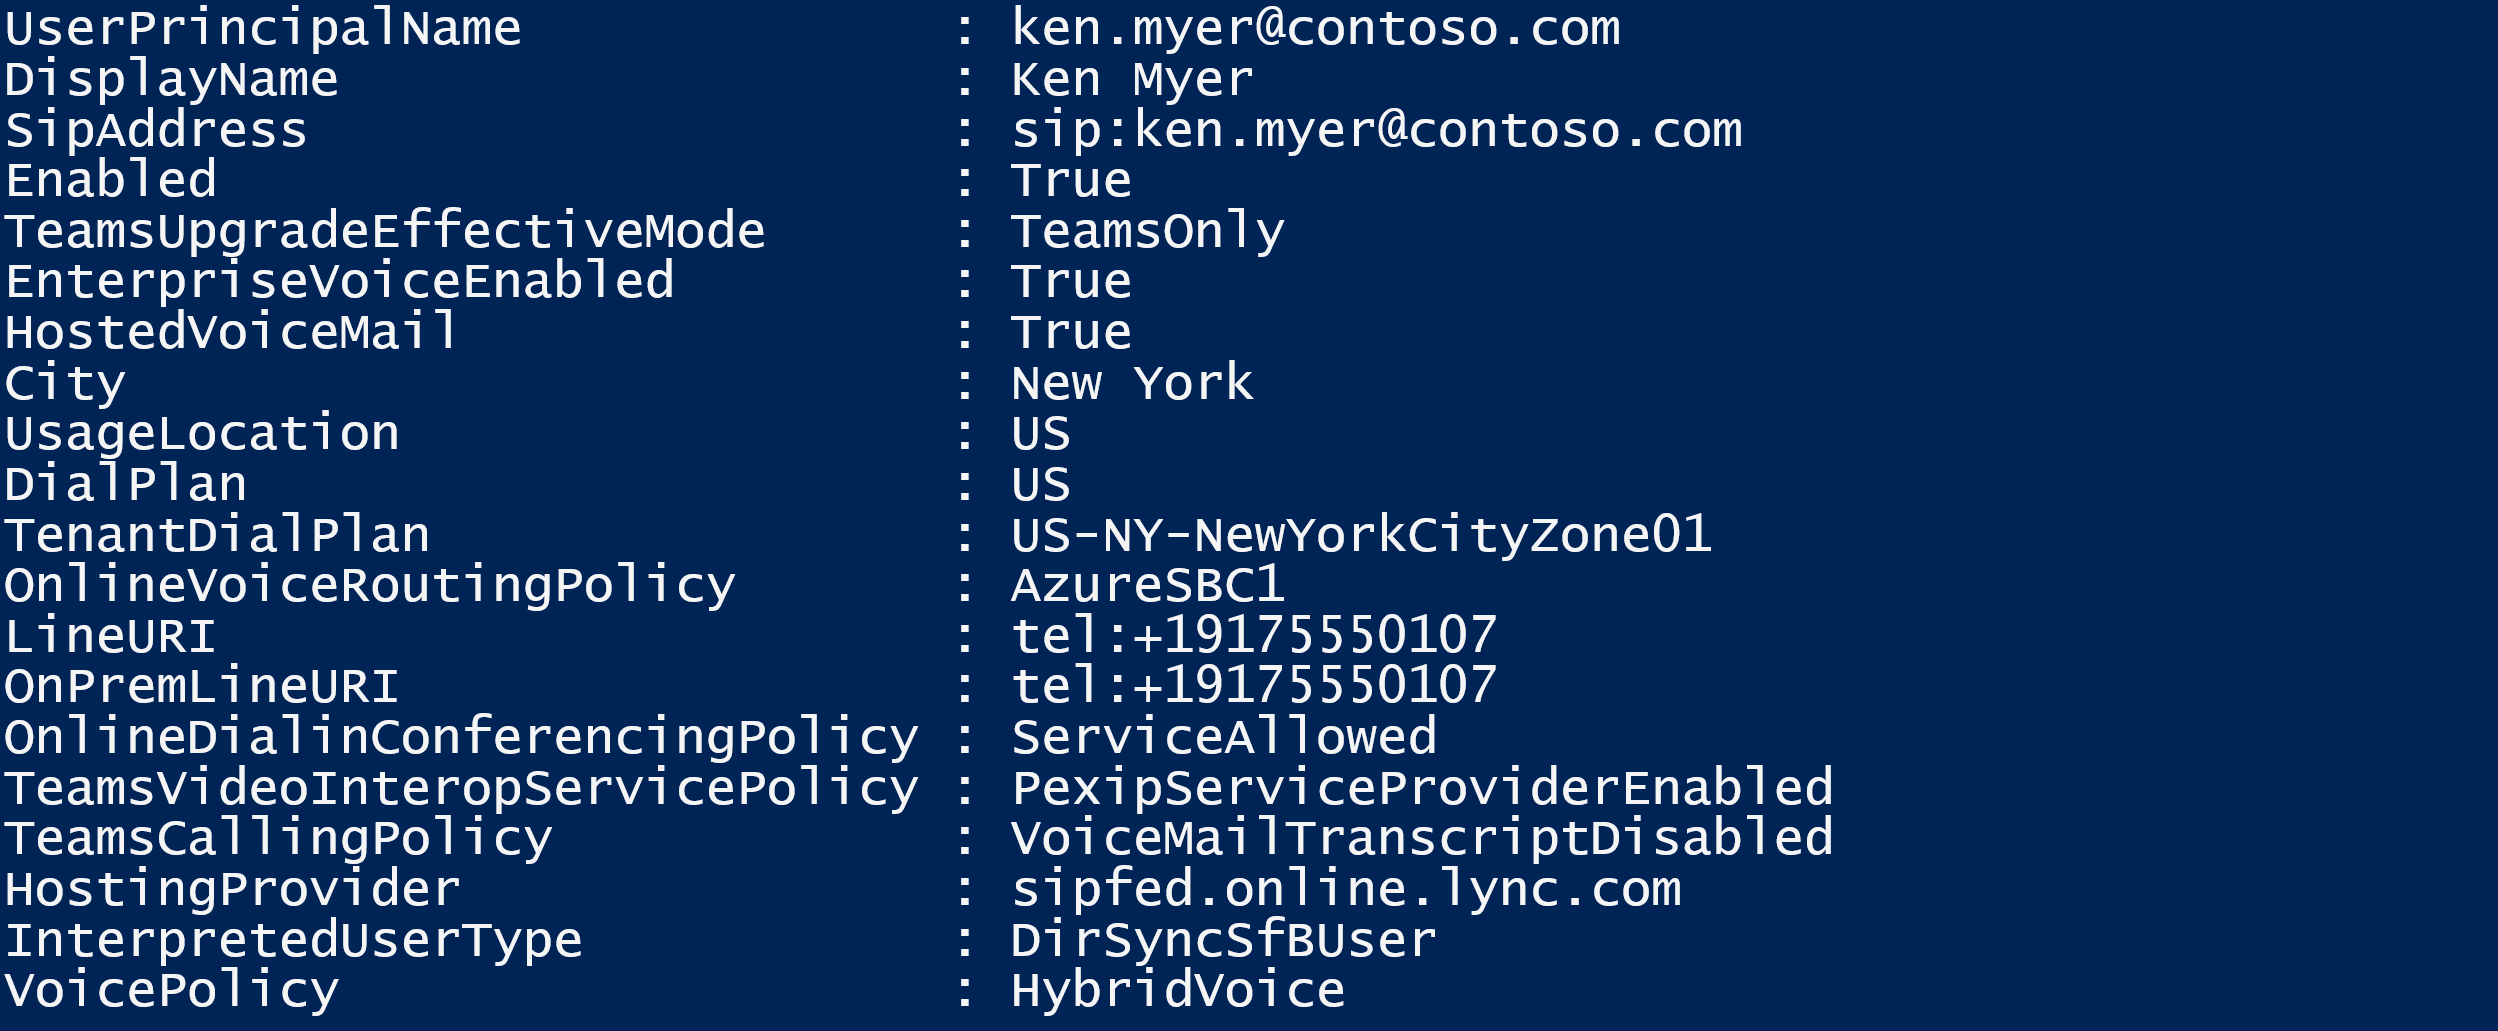Click the VoiceMailTranscriptDisabled calling policy value
Image resolution: width=2498 pixels, height=1031 pixels.
[1421, 838]
